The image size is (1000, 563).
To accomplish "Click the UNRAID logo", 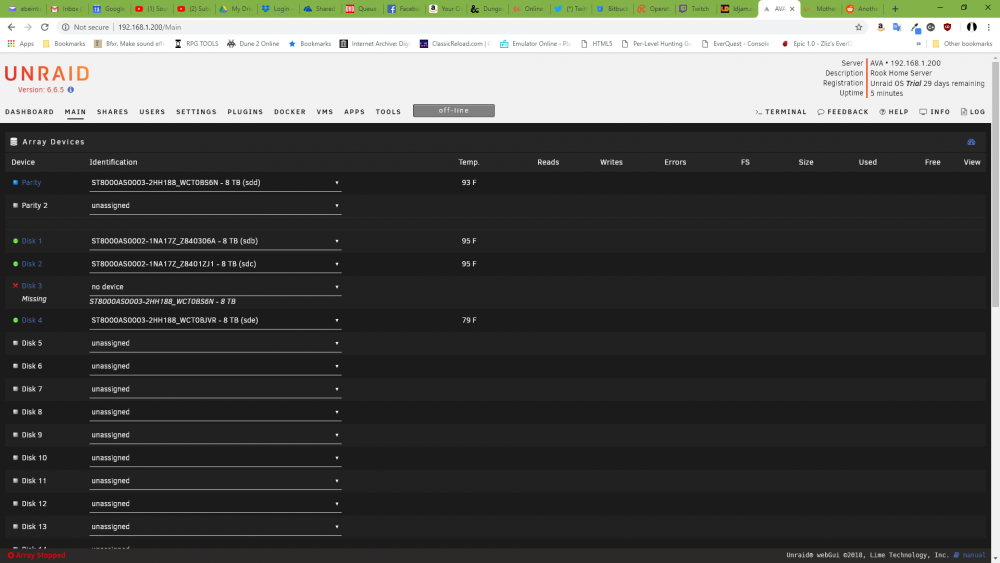I will click(x=47, y=73).
